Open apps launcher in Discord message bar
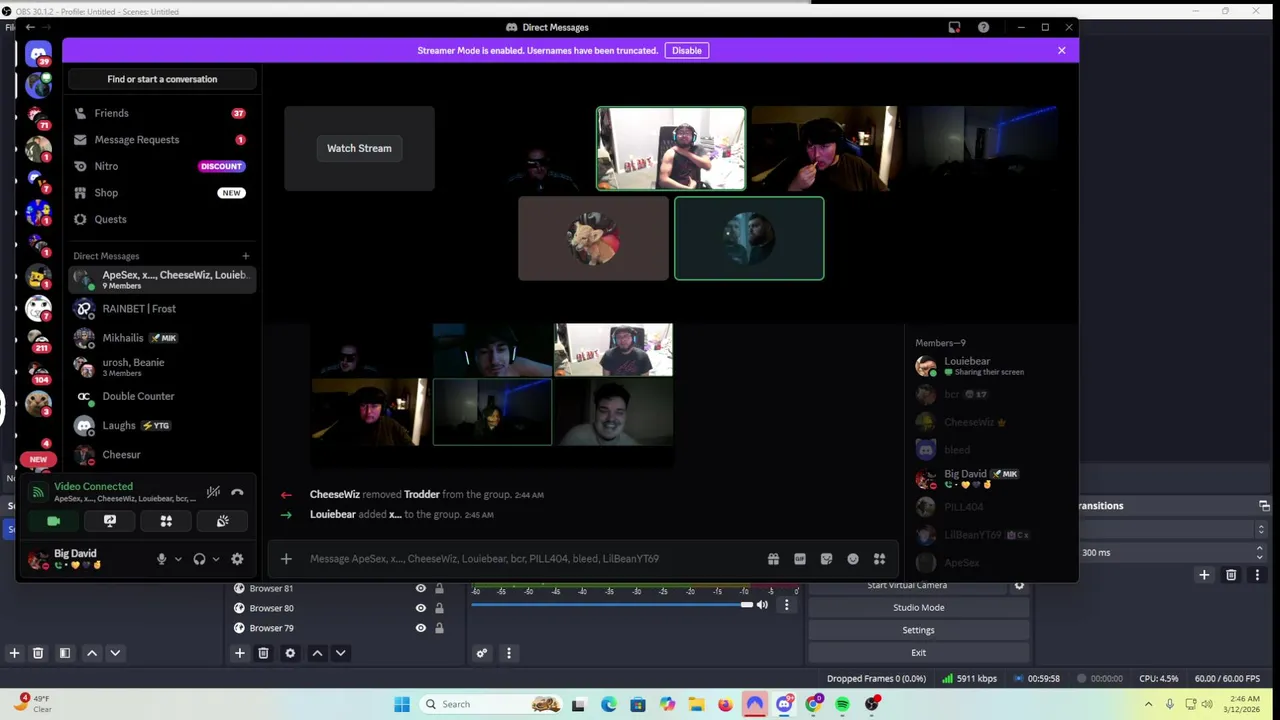Screen dimensions: 1280x720 879,559
